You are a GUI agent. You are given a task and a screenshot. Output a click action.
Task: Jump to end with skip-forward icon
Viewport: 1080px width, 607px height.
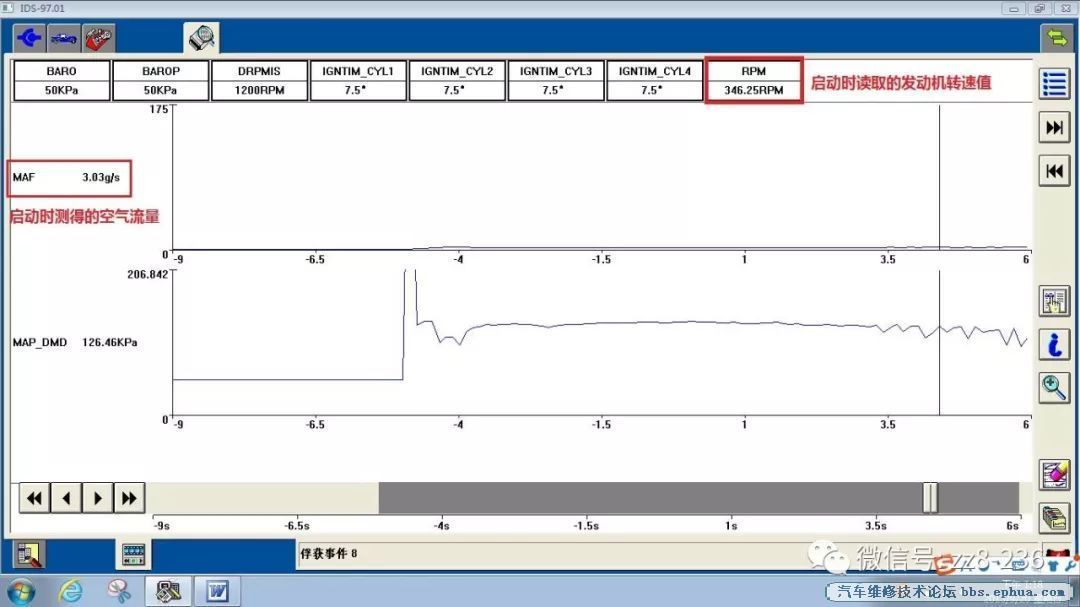1055,127
